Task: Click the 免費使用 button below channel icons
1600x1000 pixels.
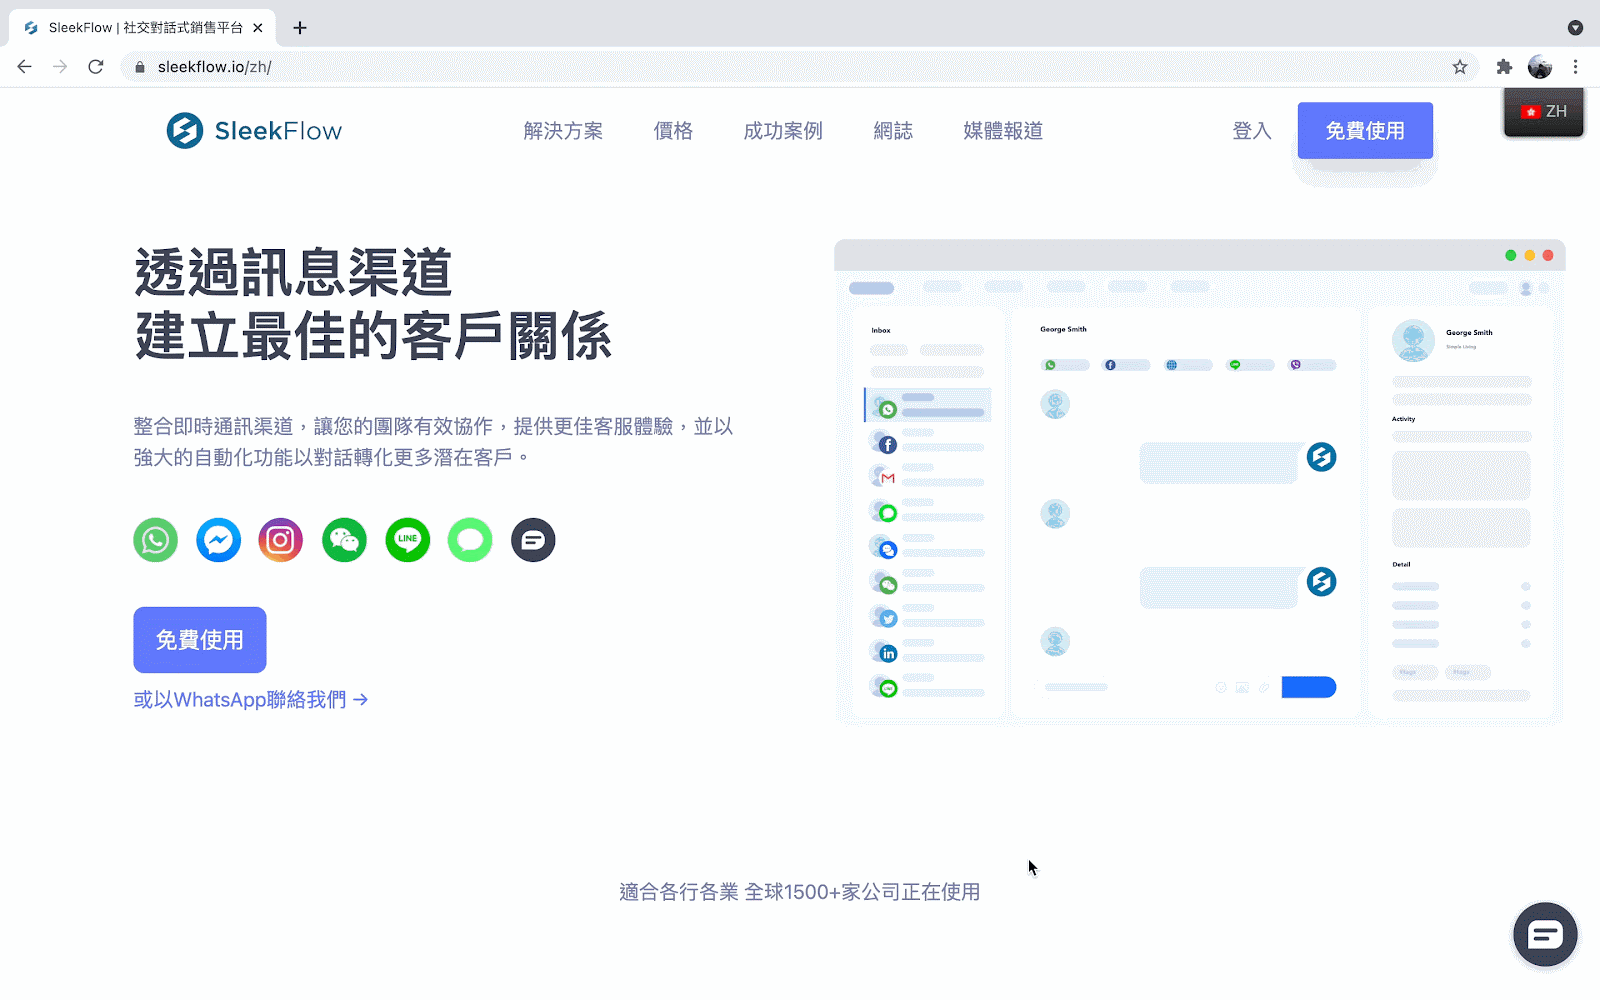Action: click(x=200, y=640)
